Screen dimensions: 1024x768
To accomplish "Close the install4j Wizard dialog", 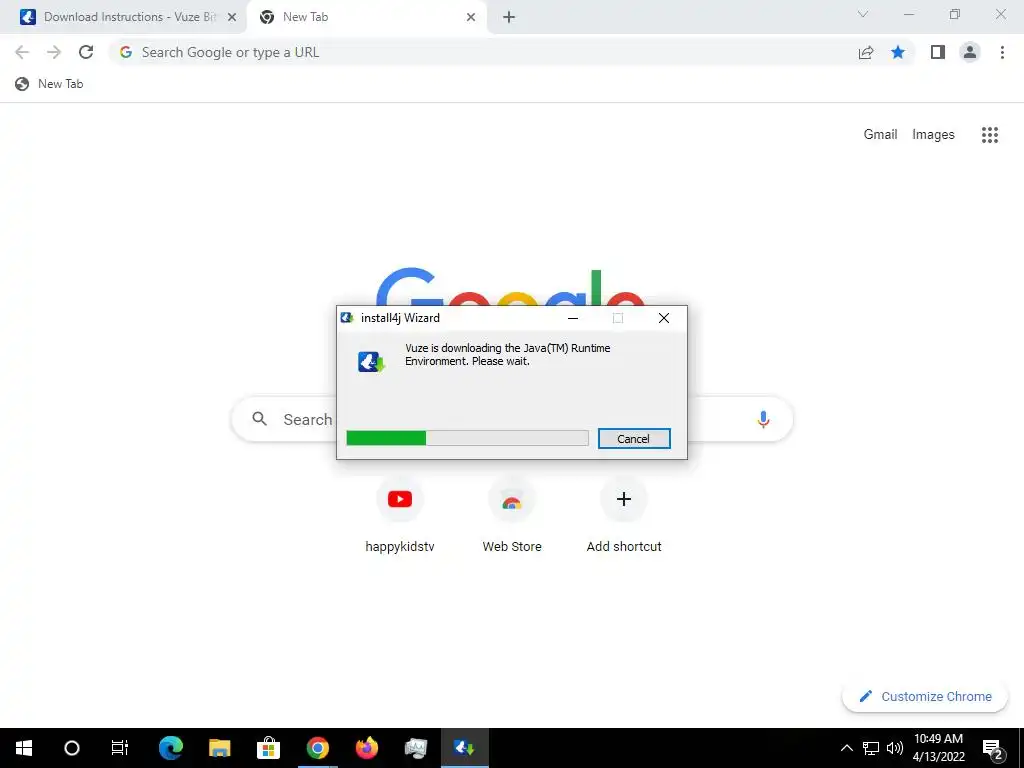I will click(x=664, y=318).
